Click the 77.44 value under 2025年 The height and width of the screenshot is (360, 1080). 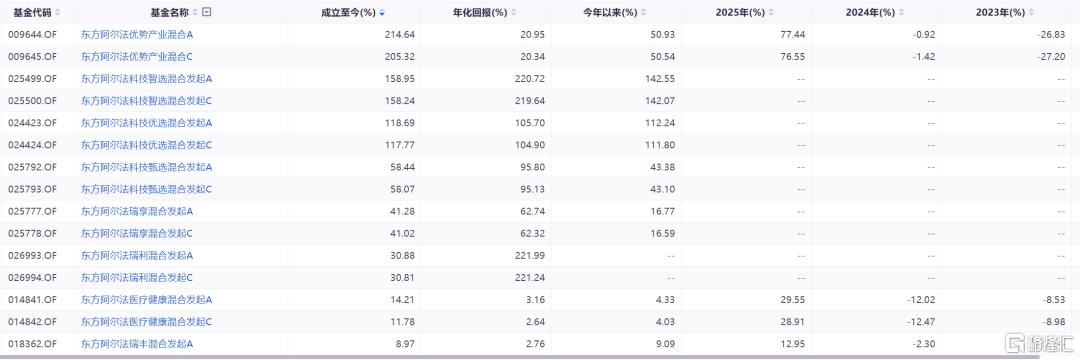click(794, 34)
